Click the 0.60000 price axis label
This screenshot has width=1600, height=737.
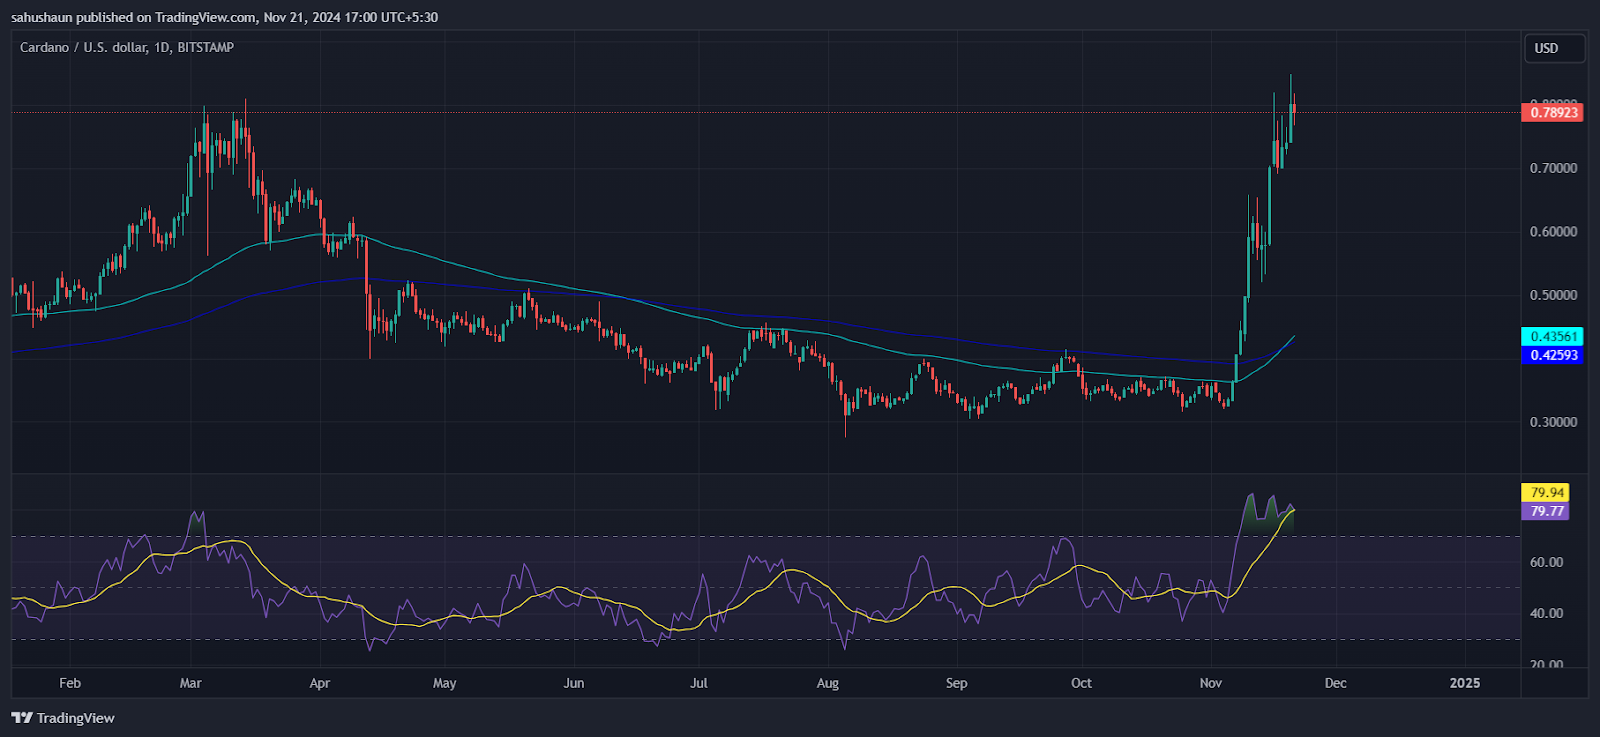point(1553,231)
